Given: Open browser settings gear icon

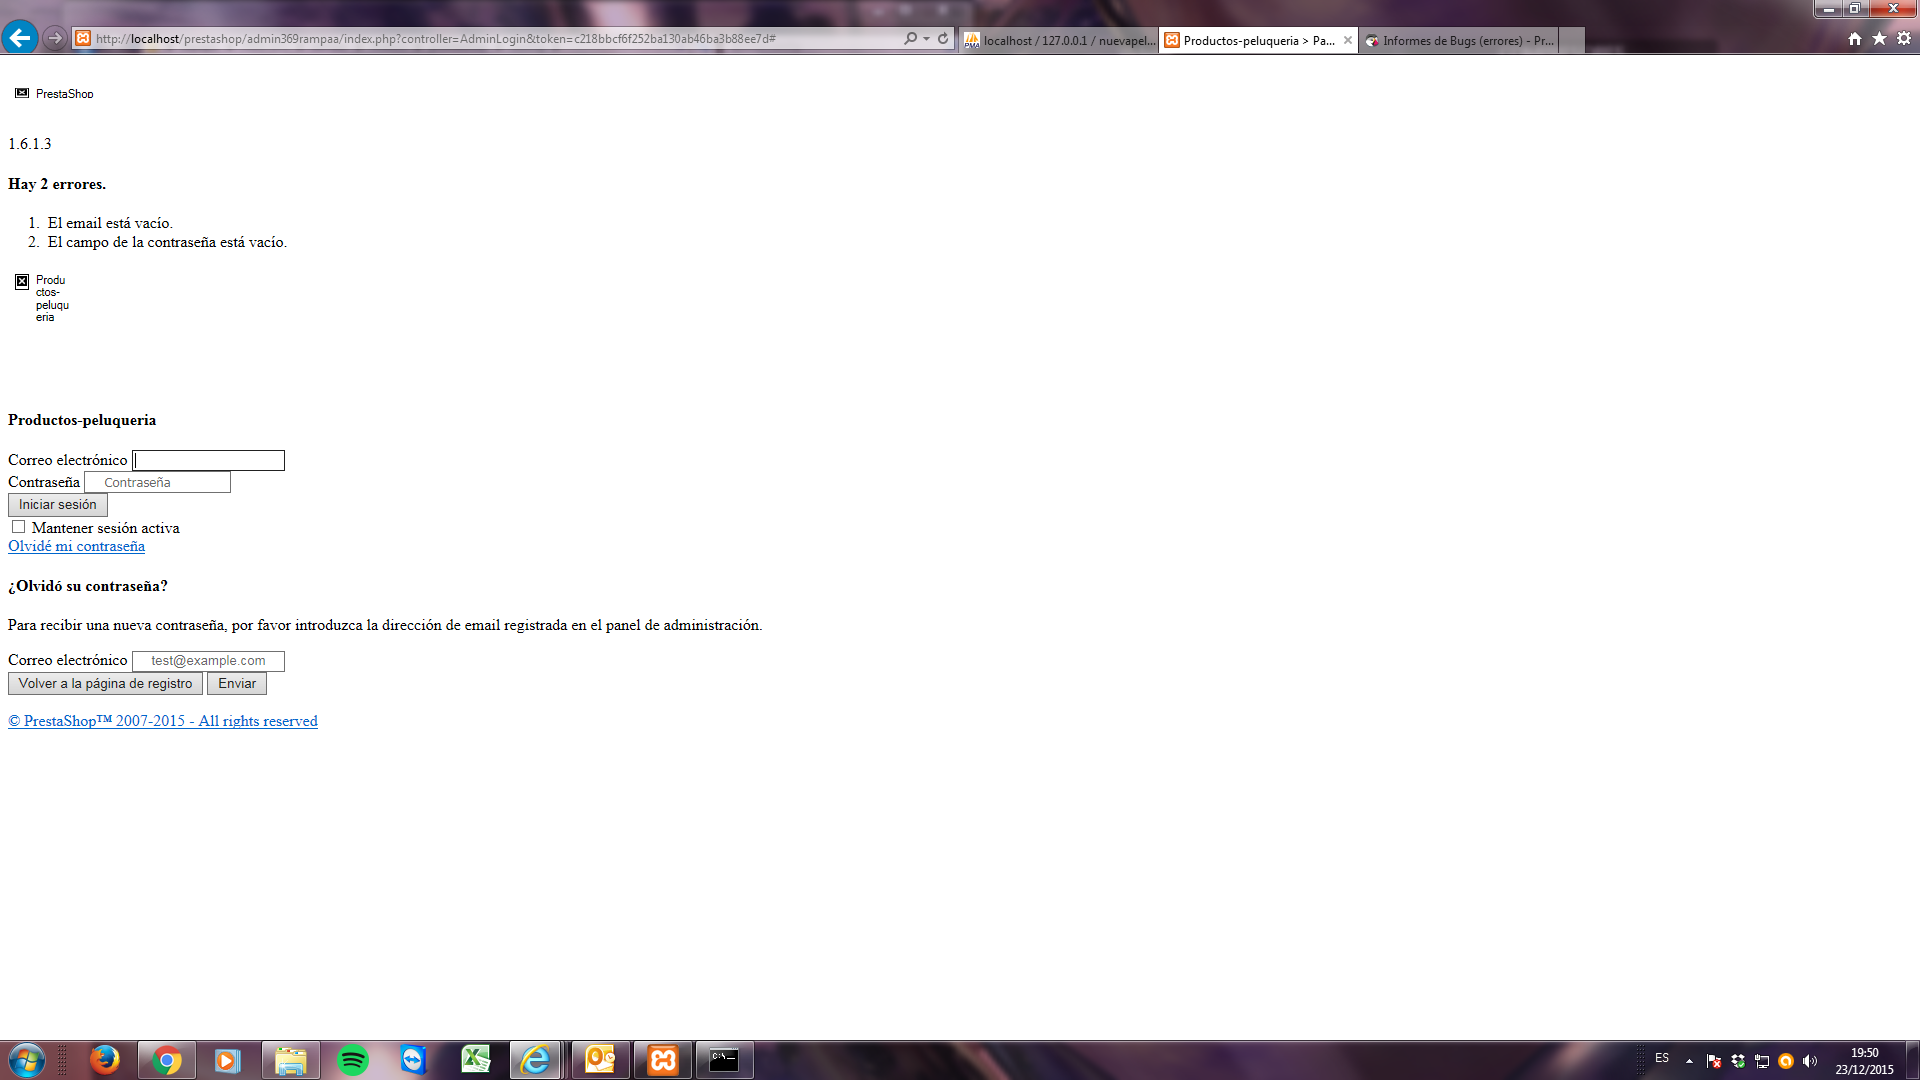Looking at the screenshot, I should [1904, 38].
